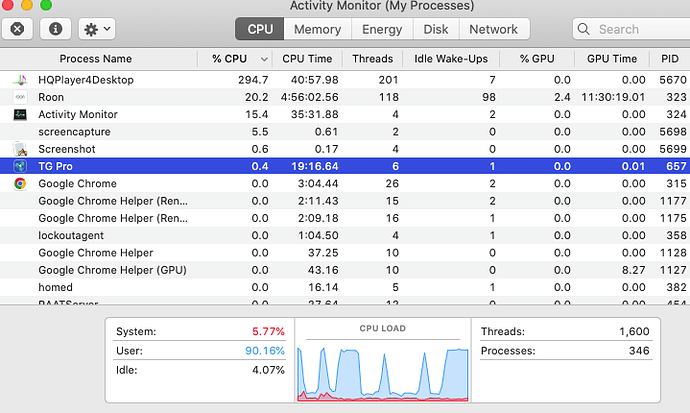Click the HQPlayer4Desktop app icon
The height and width of the screenshot is (413, 690).
[20, 80]
